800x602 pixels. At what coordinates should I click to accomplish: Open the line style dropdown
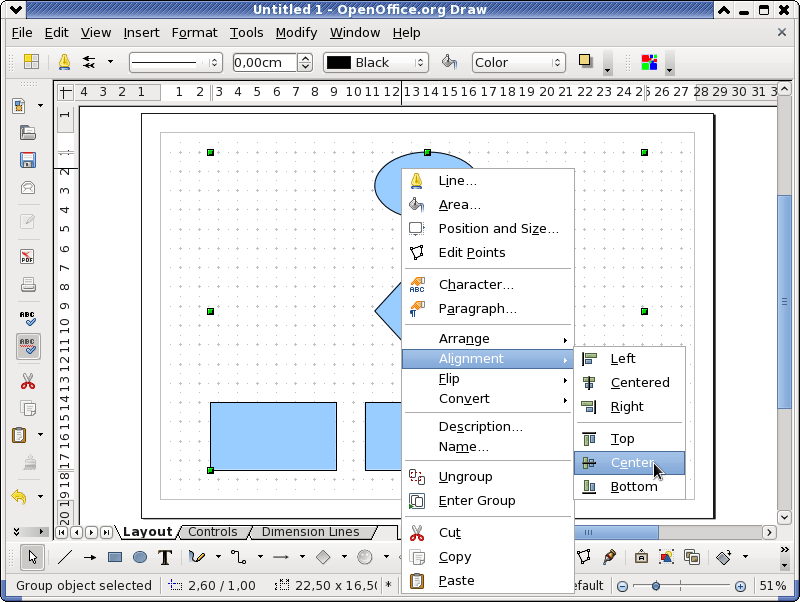[x=176, y=63]
